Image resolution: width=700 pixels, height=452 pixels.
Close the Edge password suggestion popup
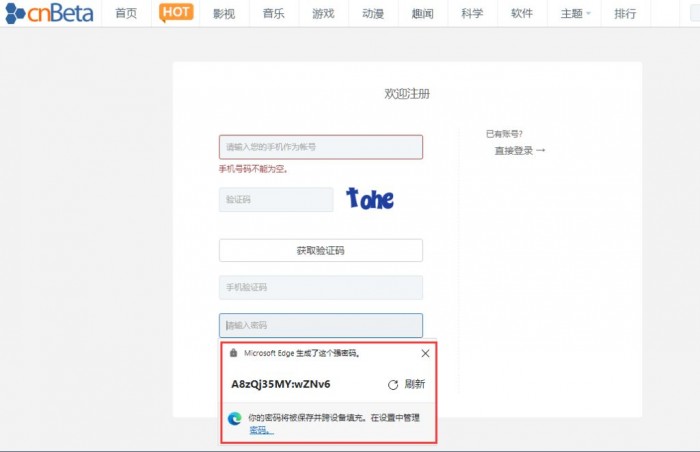click(425, 353)
